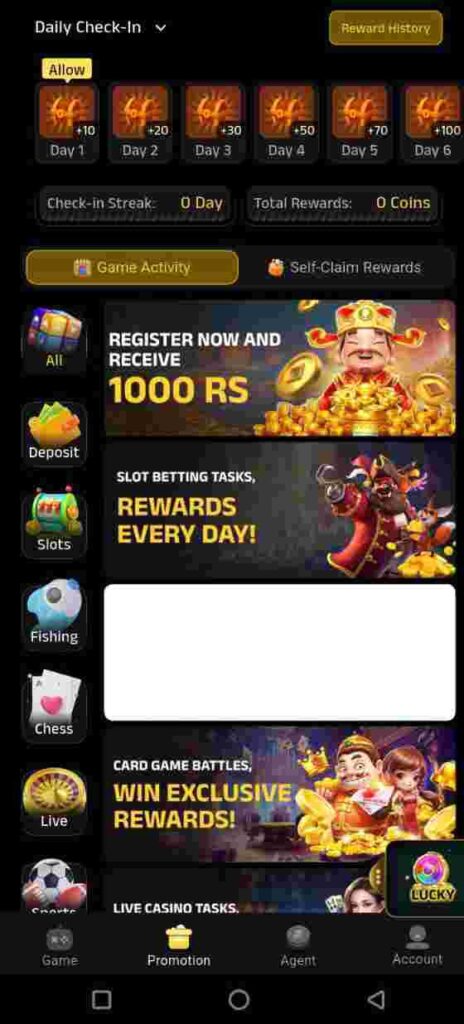Viewport: 464px width, 1024px height.
Task: Open Reward History
Action: pyautogui.click(x=386, y=28)
